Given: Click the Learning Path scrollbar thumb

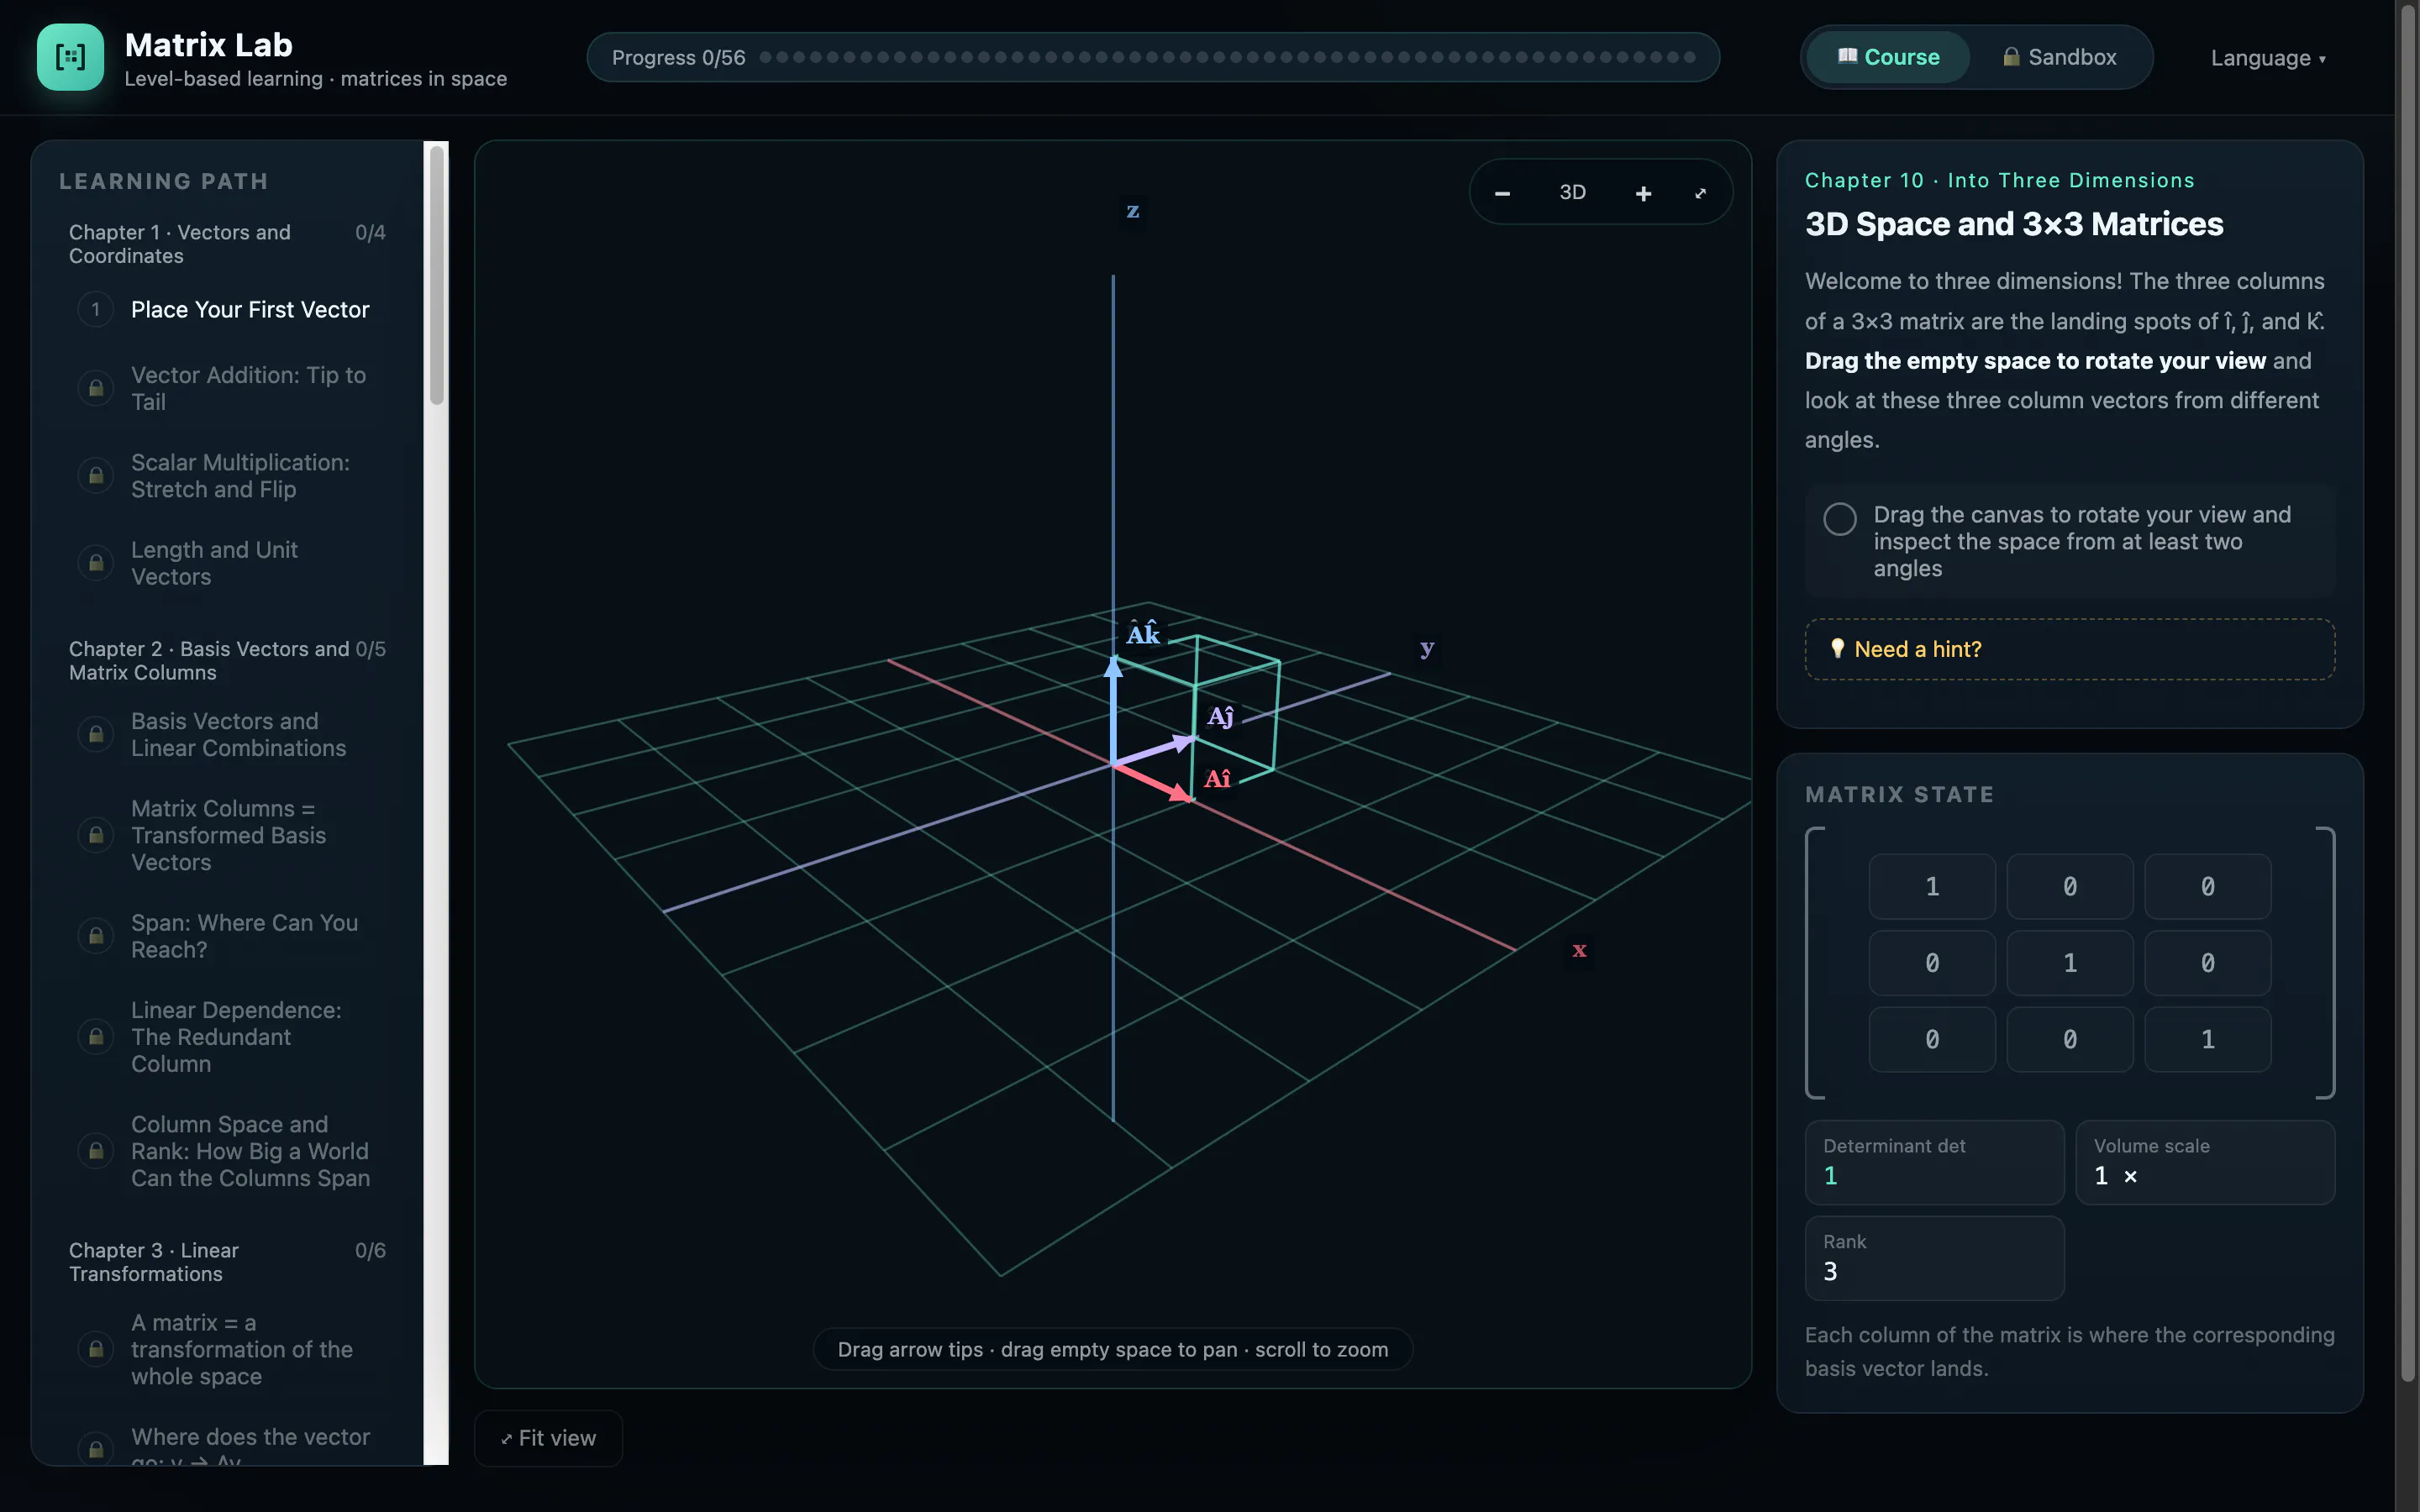Looking at the screenshot, I should coord(436,275).
